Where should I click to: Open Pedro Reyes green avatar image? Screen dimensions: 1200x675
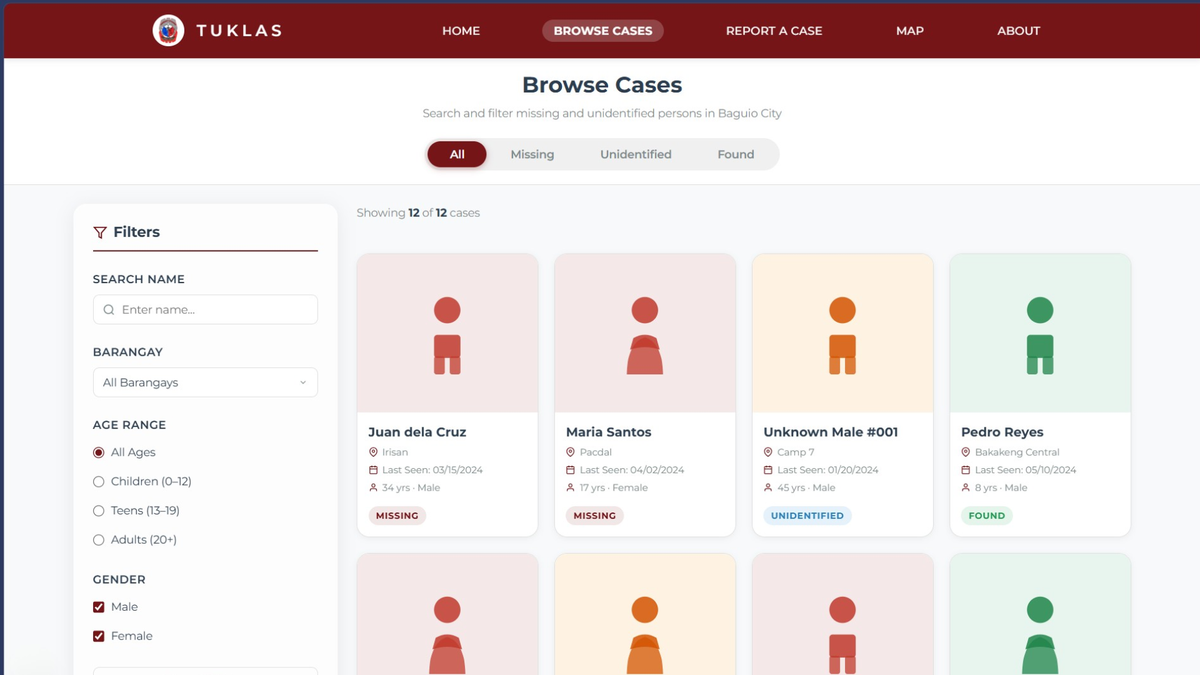[1040, 335]
